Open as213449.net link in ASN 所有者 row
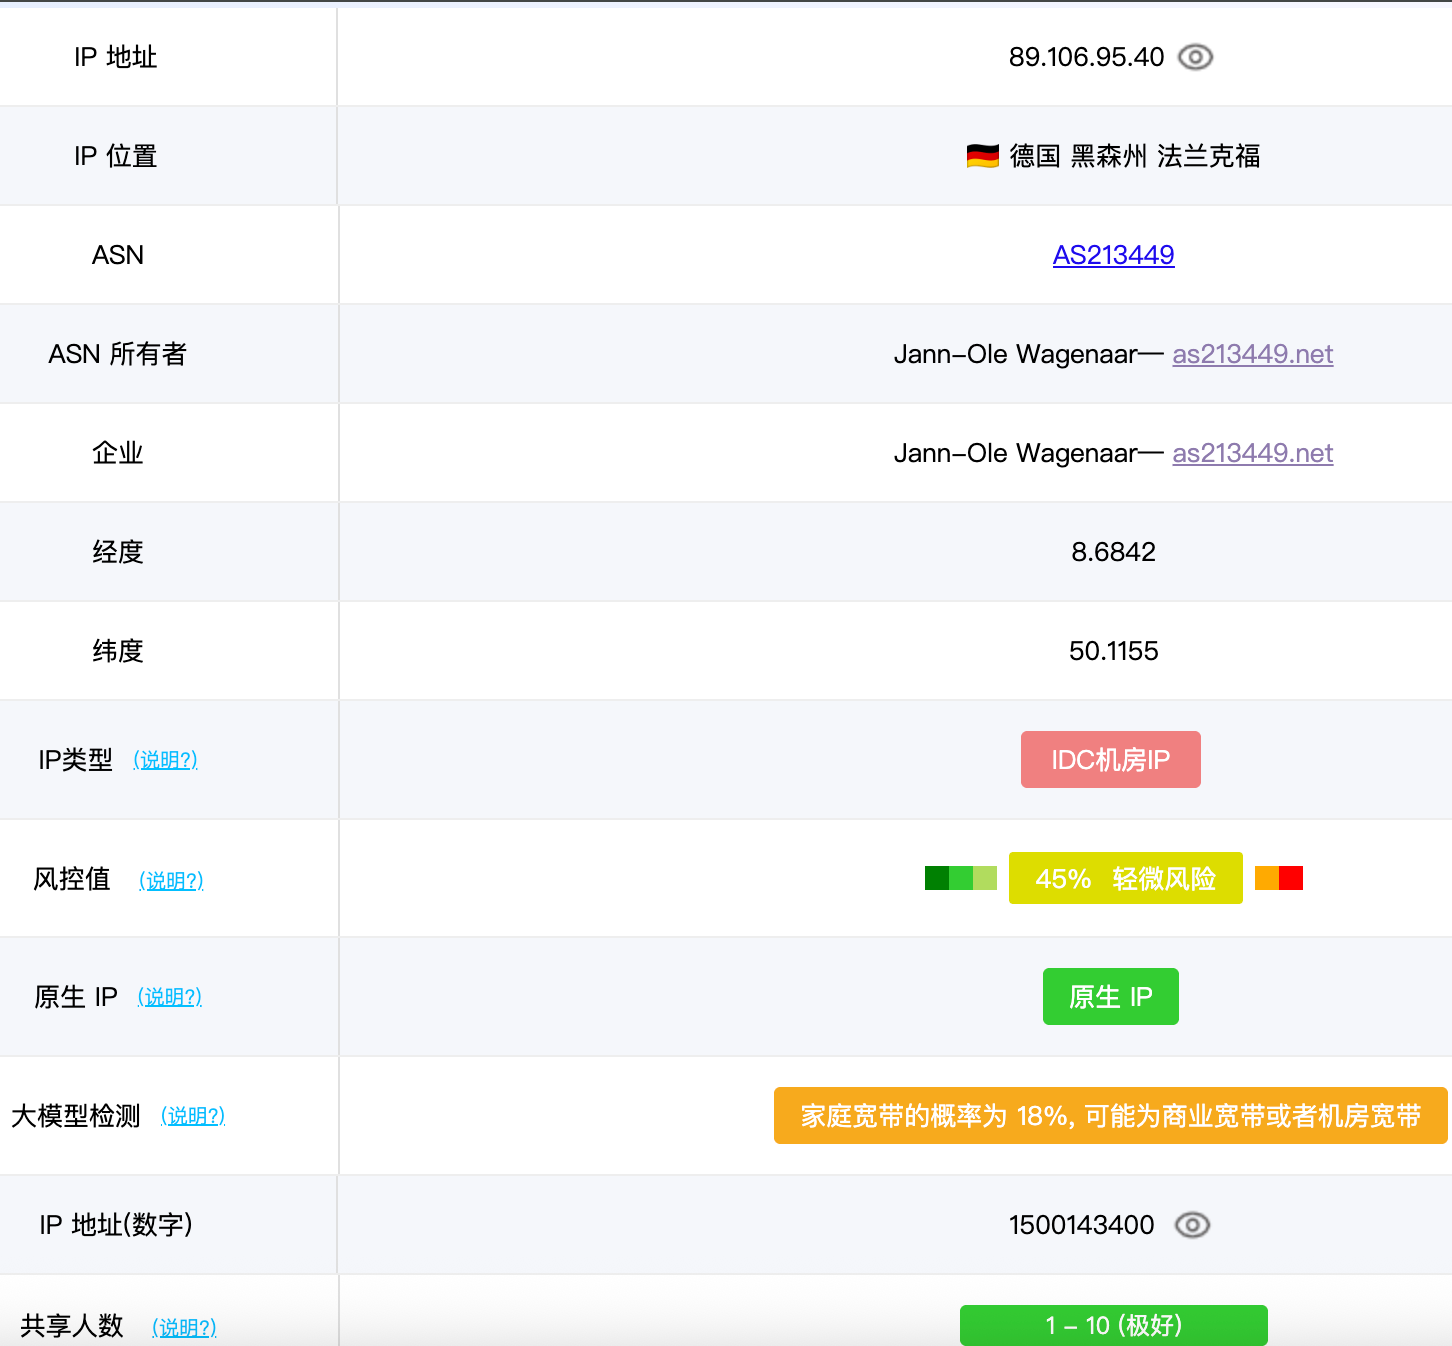 coord(1252,354)
